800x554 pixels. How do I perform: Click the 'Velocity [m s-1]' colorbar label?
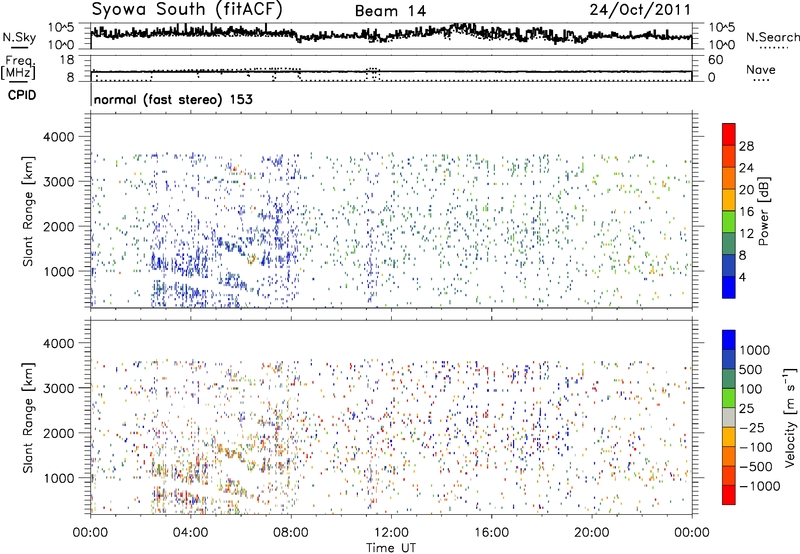pos(789,416)
